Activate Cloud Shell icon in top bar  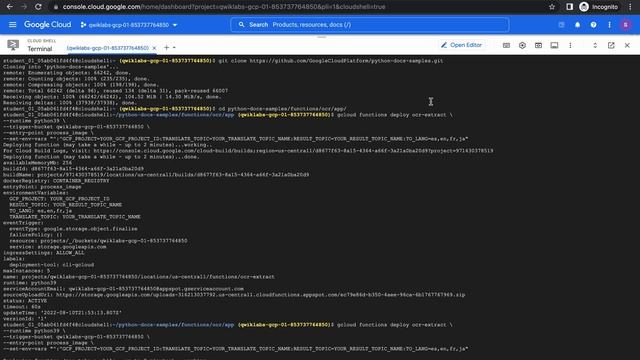[x=561, y=25]
